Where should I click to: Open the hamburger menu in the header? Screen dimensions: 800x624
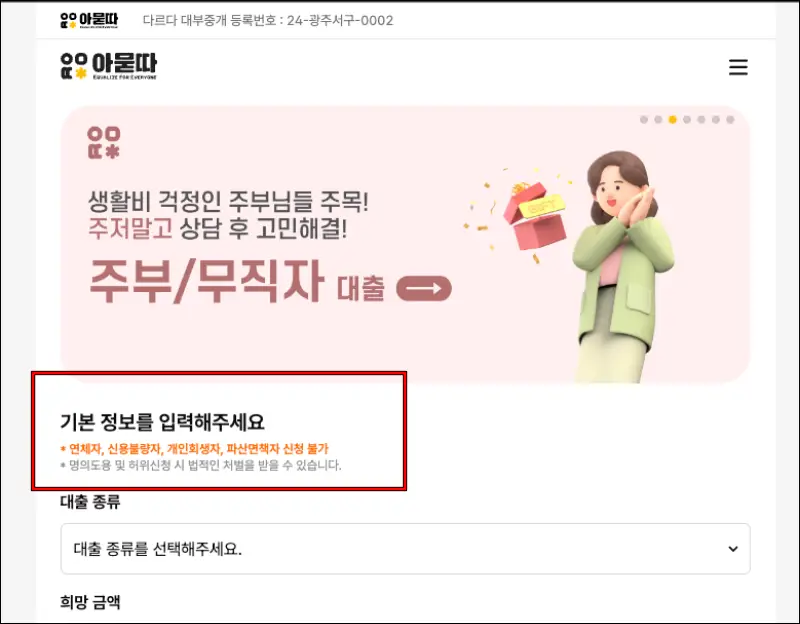(x=738, y=67)
